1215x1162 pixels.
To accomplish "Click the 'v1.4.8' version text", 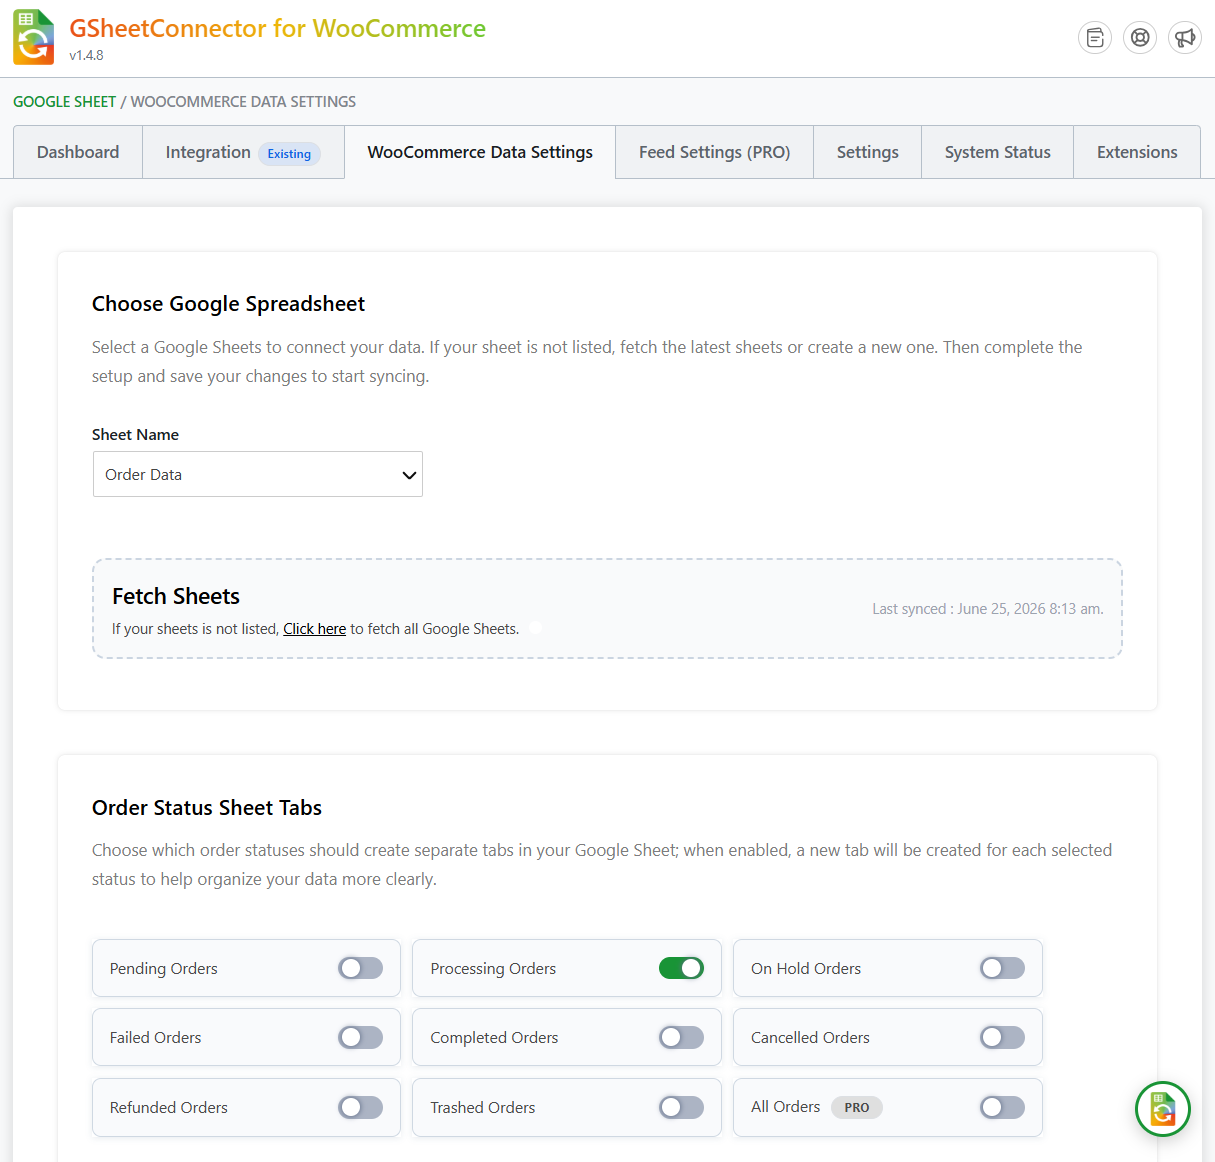I will click(86, 55).
